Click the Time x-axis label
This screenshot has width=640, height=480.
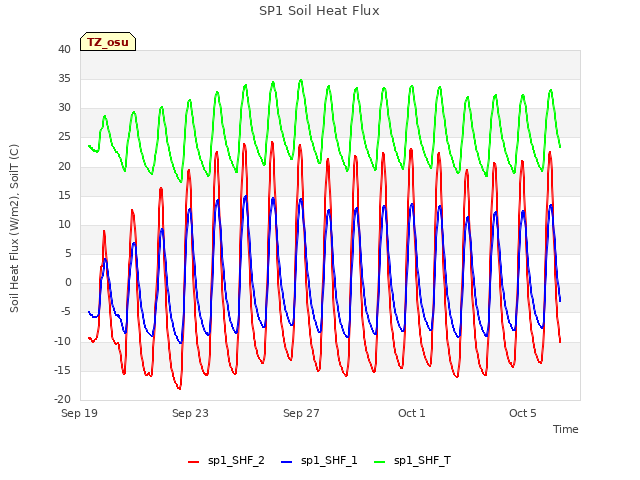(565, 429)
